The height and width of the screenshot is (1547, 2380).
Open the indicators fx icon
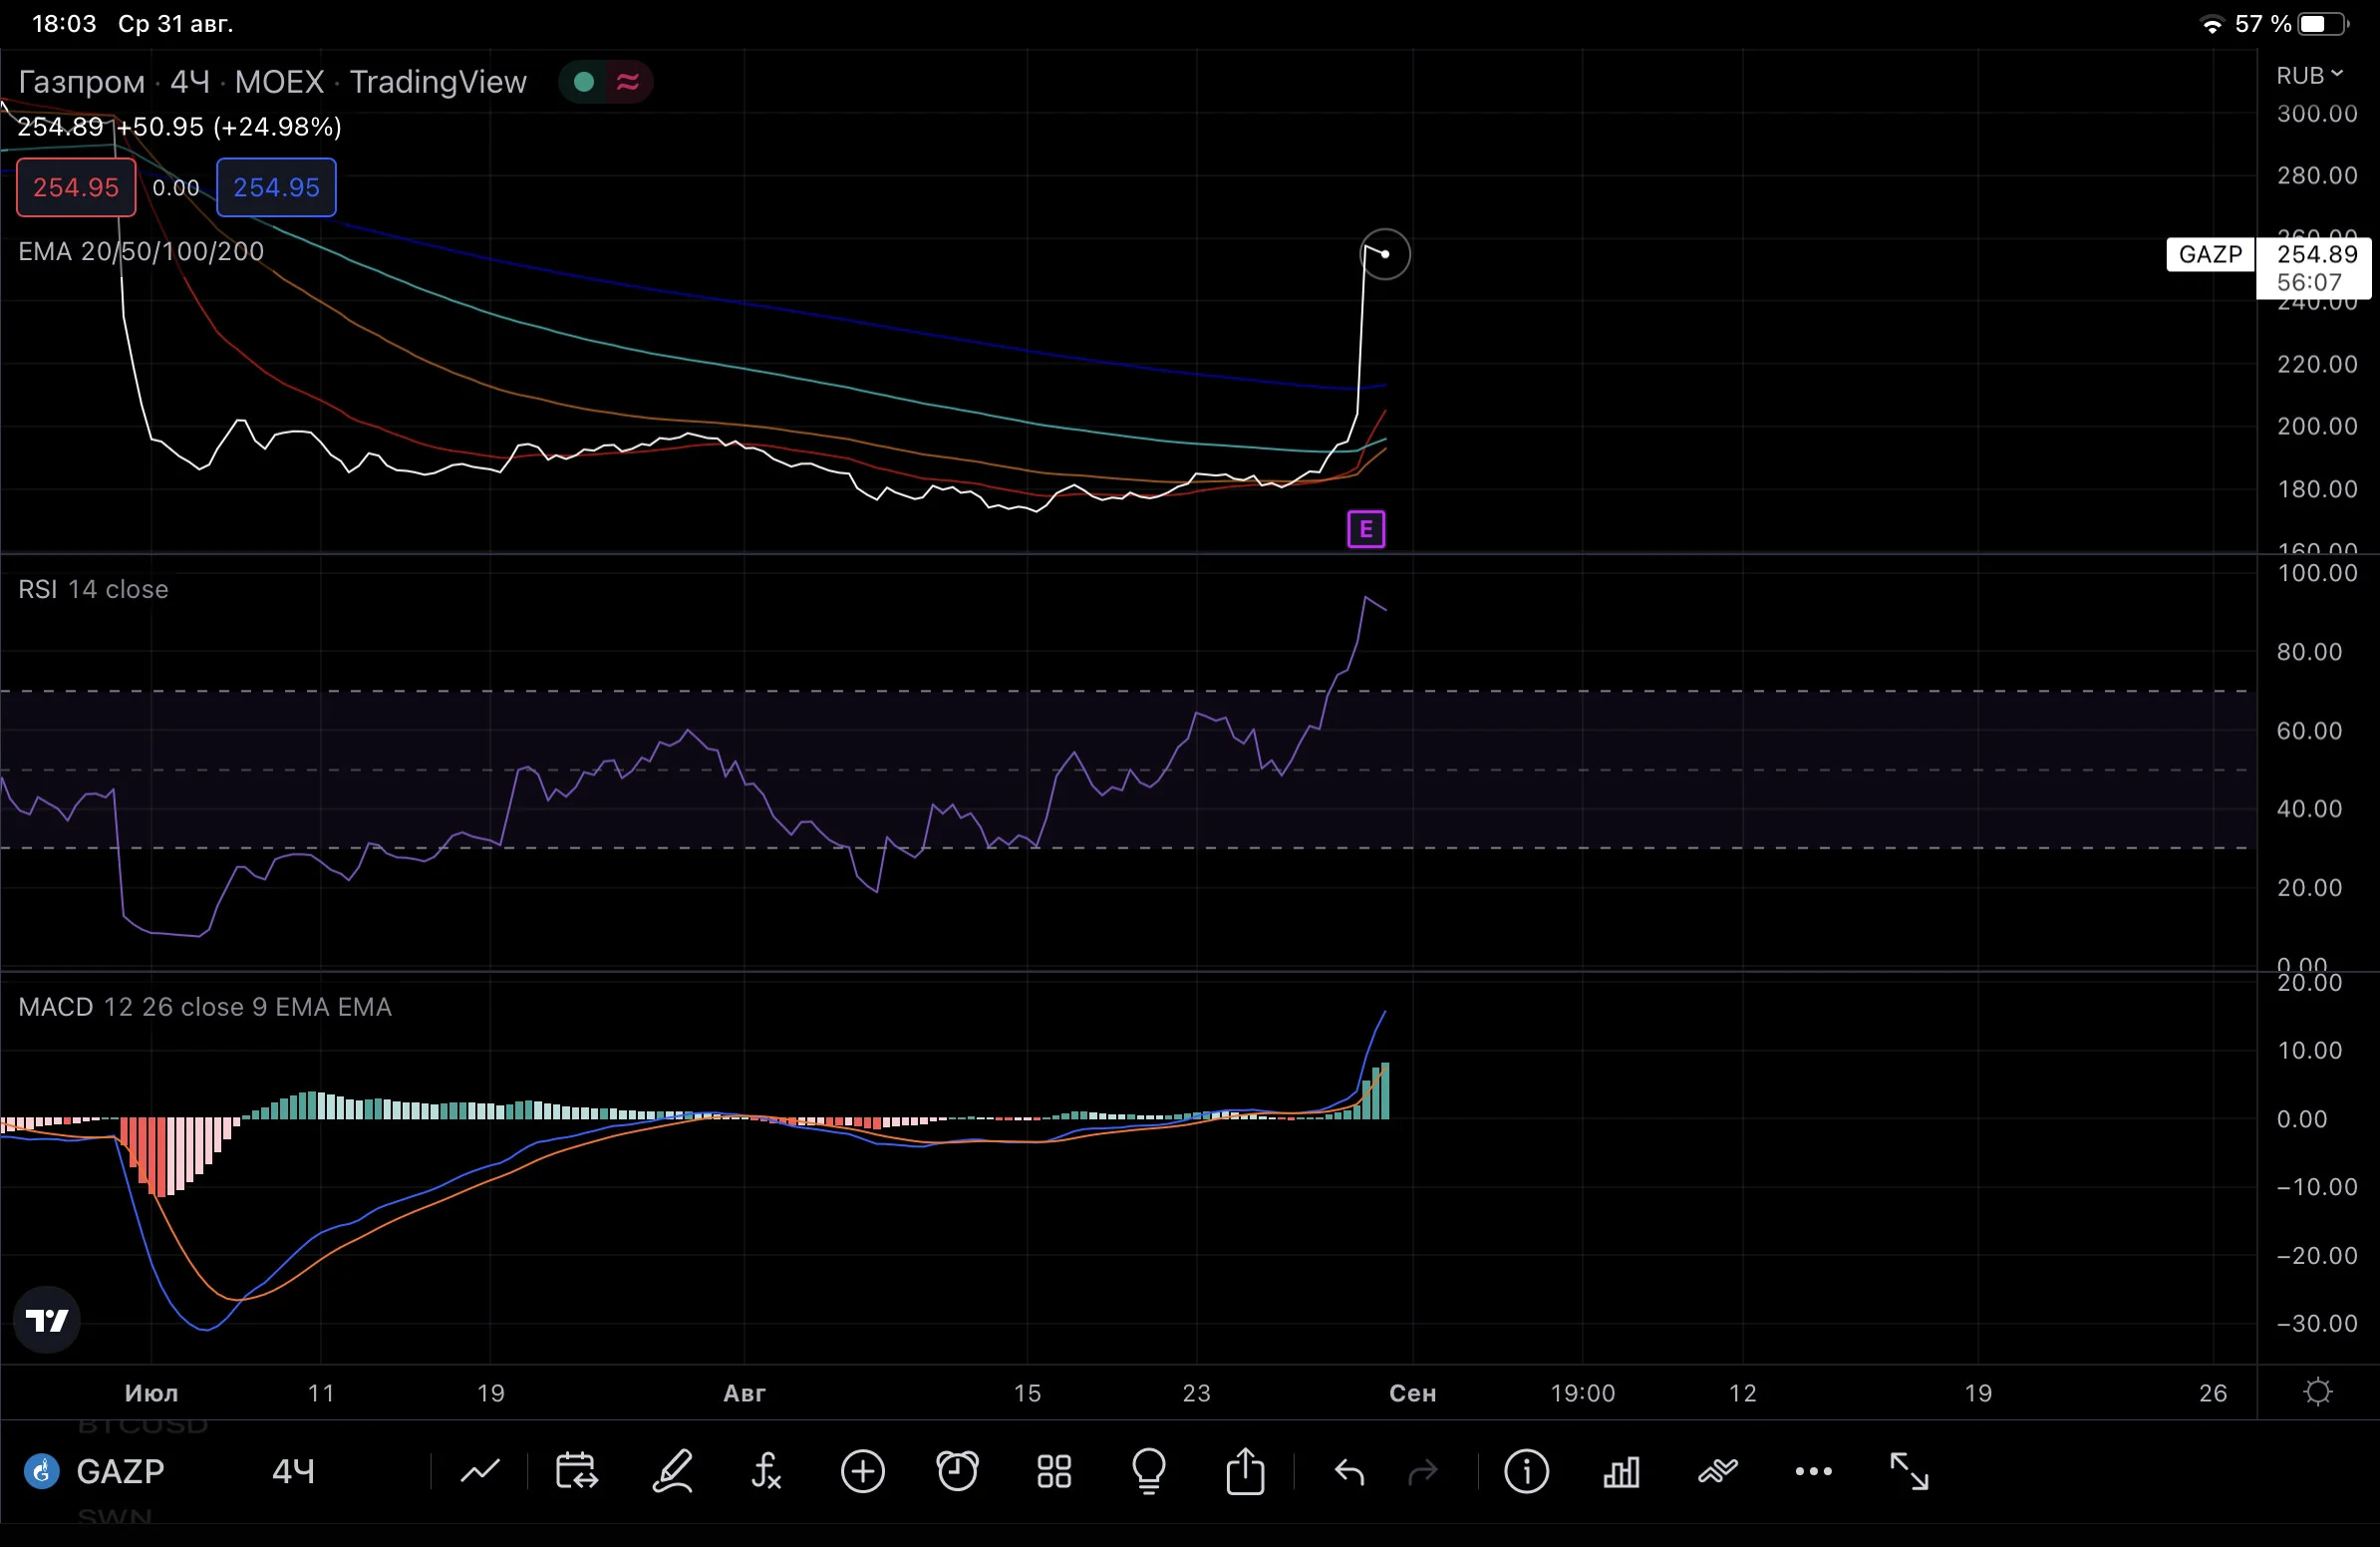(x=767, y=1471)
